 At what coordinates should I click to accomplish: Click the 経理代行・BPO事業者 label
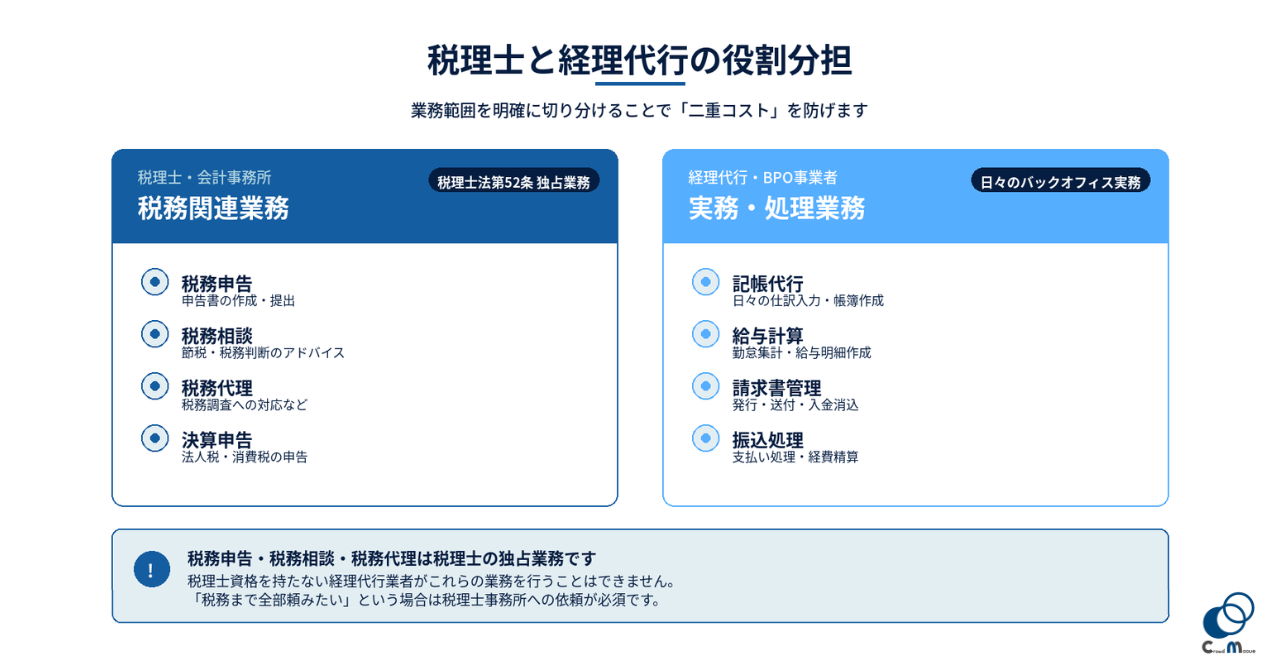coord(763,177)
